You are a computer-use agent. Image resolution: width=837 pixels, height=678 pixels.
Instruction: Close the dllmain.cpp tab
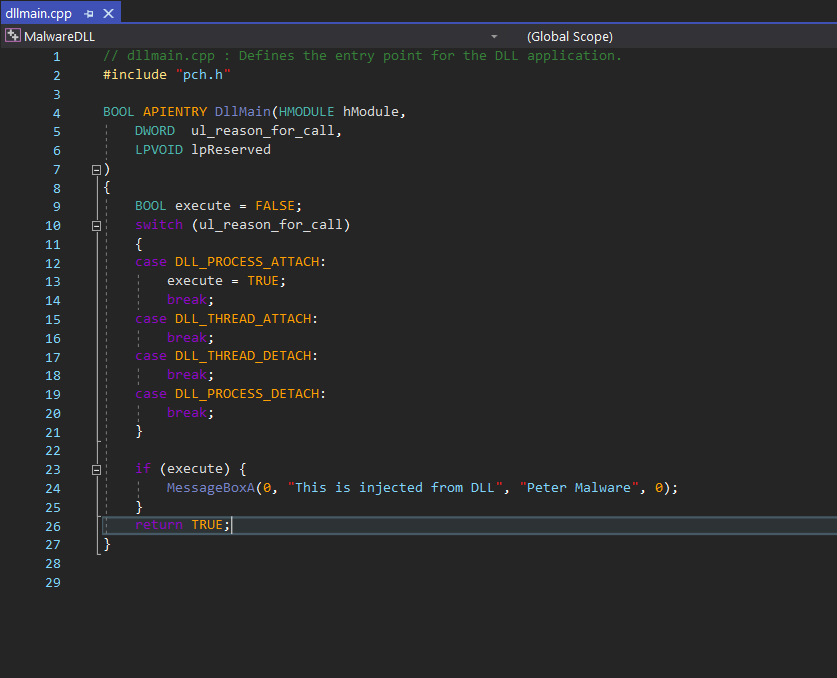tap(108, 13)
